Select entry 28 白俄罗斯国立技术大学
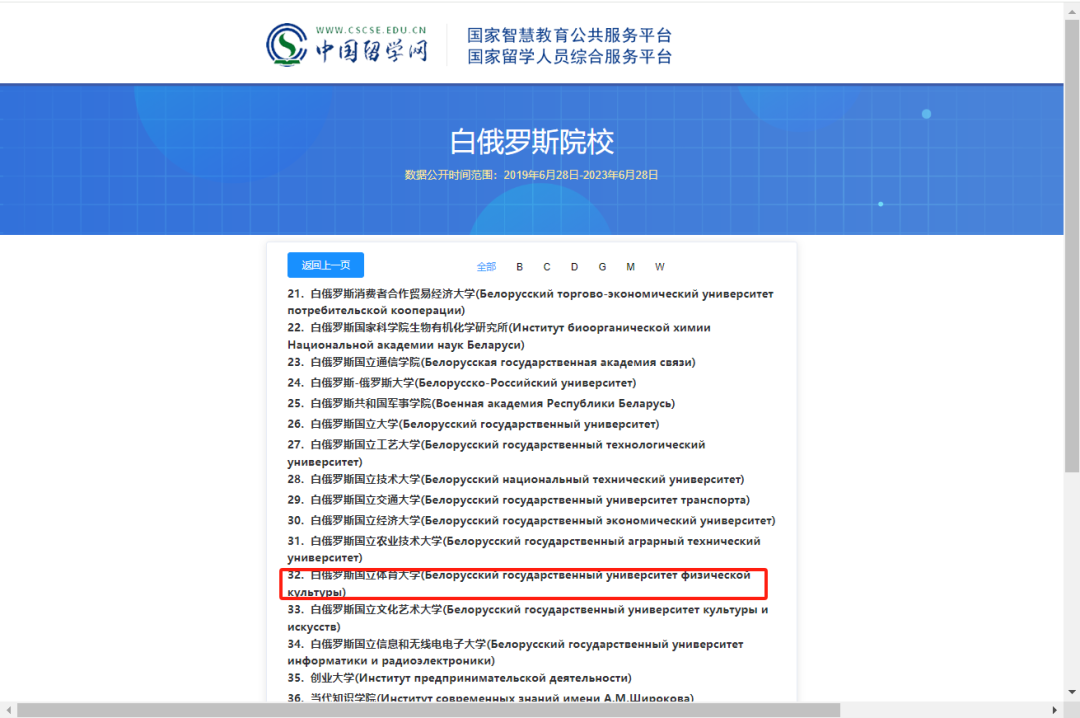The height and width of the screenshot is (718, 1080). click(516, 480)
